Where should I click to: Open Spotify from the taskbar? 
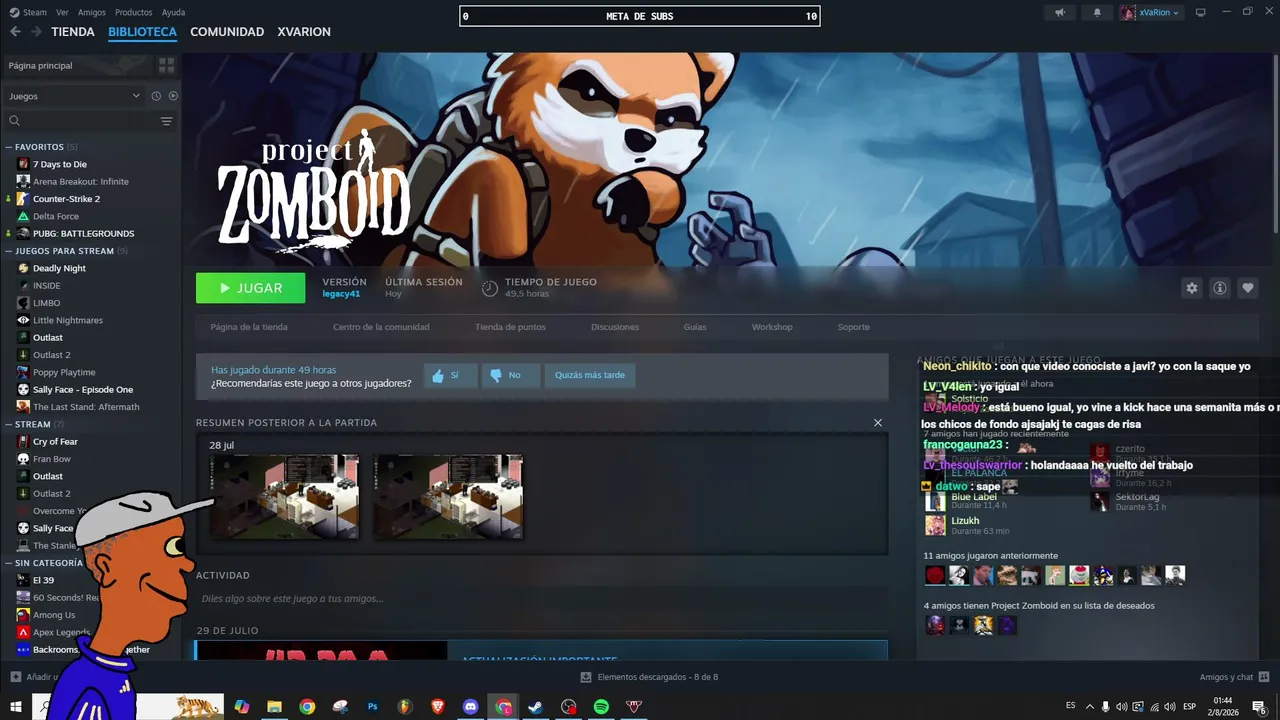tap(601, 707)
